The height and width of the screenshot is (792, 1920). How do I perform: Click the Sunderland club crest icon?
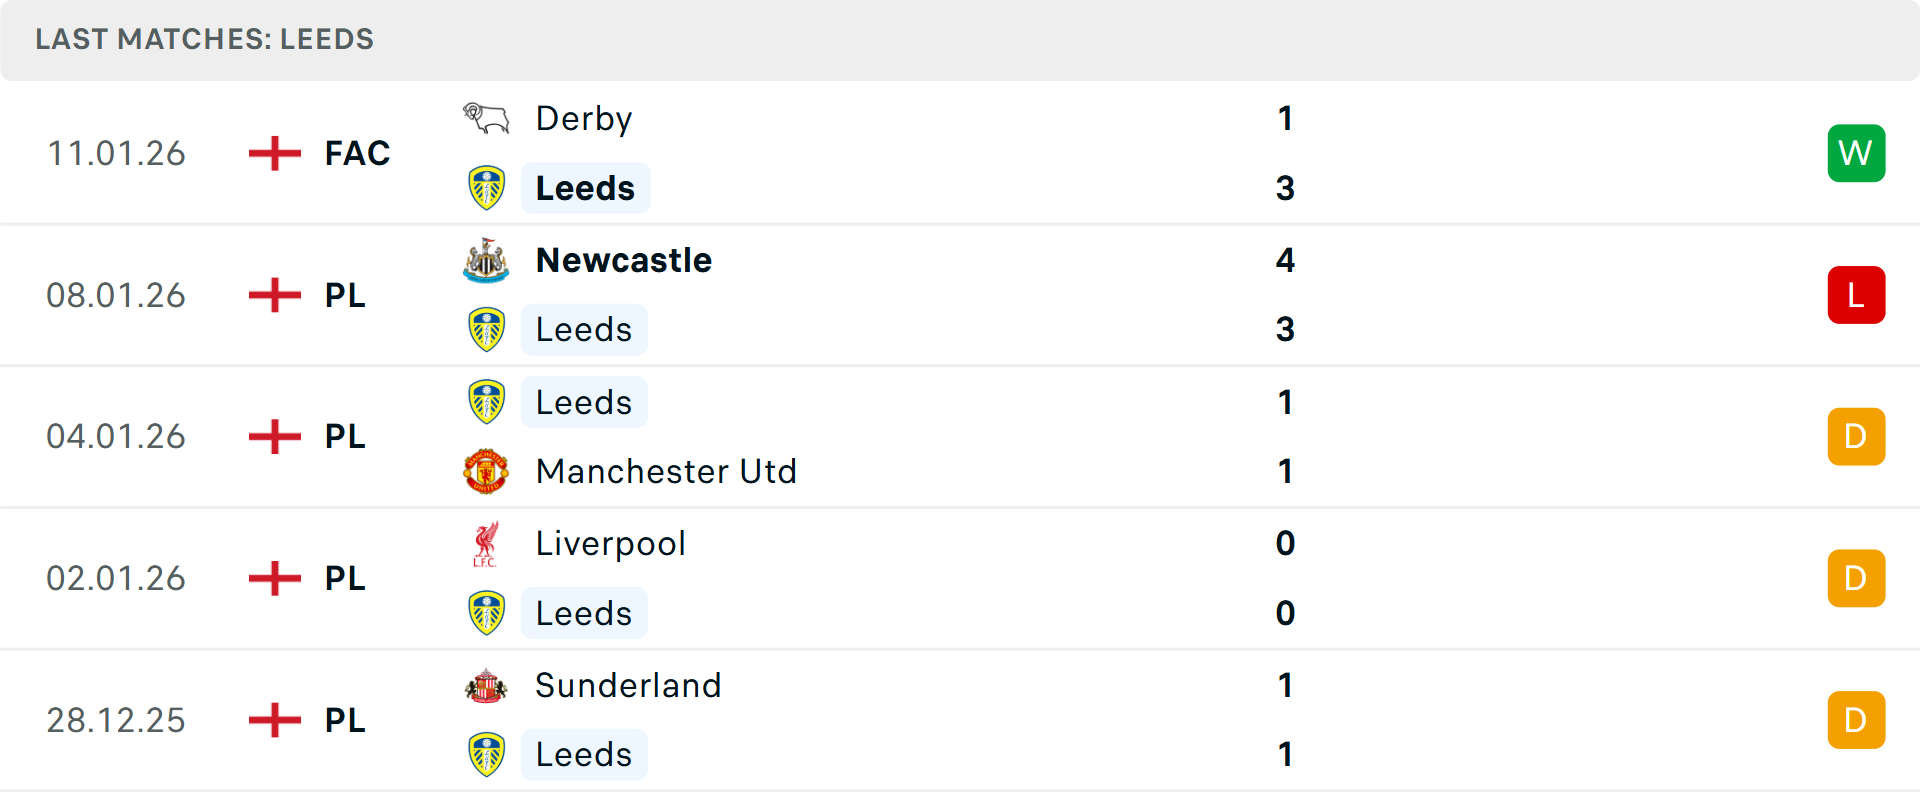coord(486,686)
